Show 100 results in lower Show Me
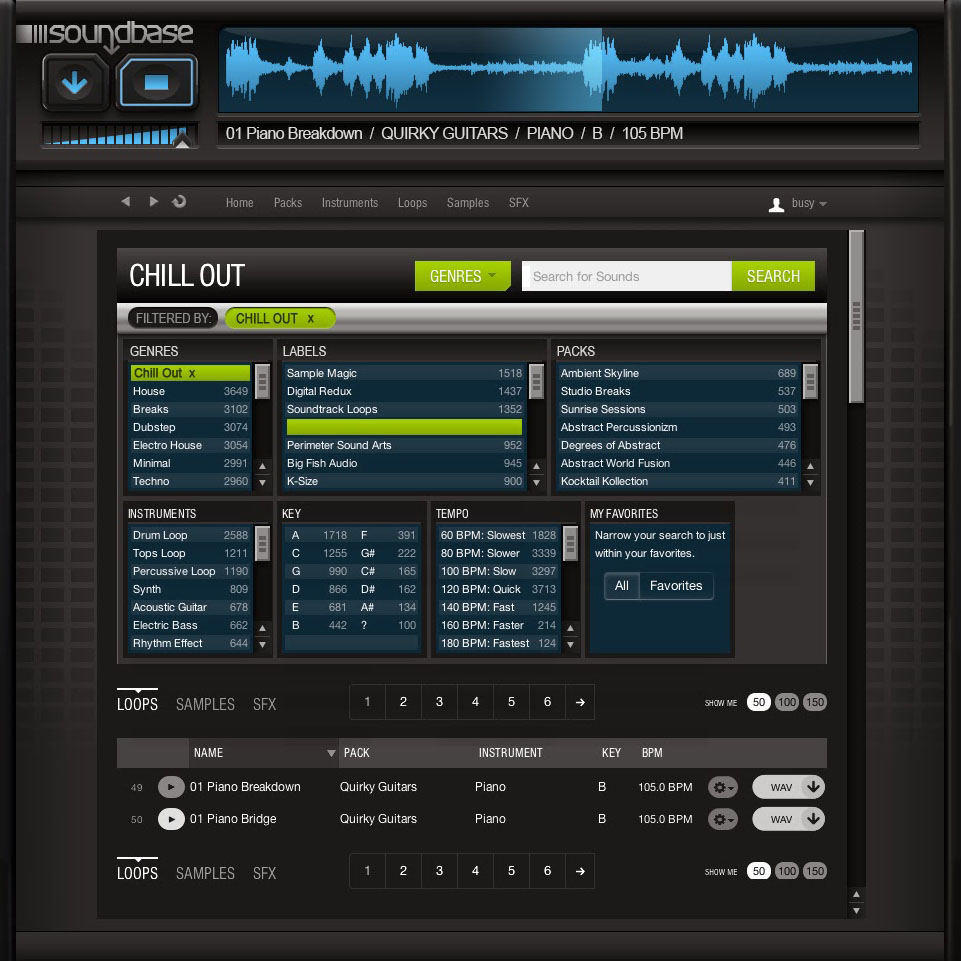 pyautogui.click(x=787, y=871)
